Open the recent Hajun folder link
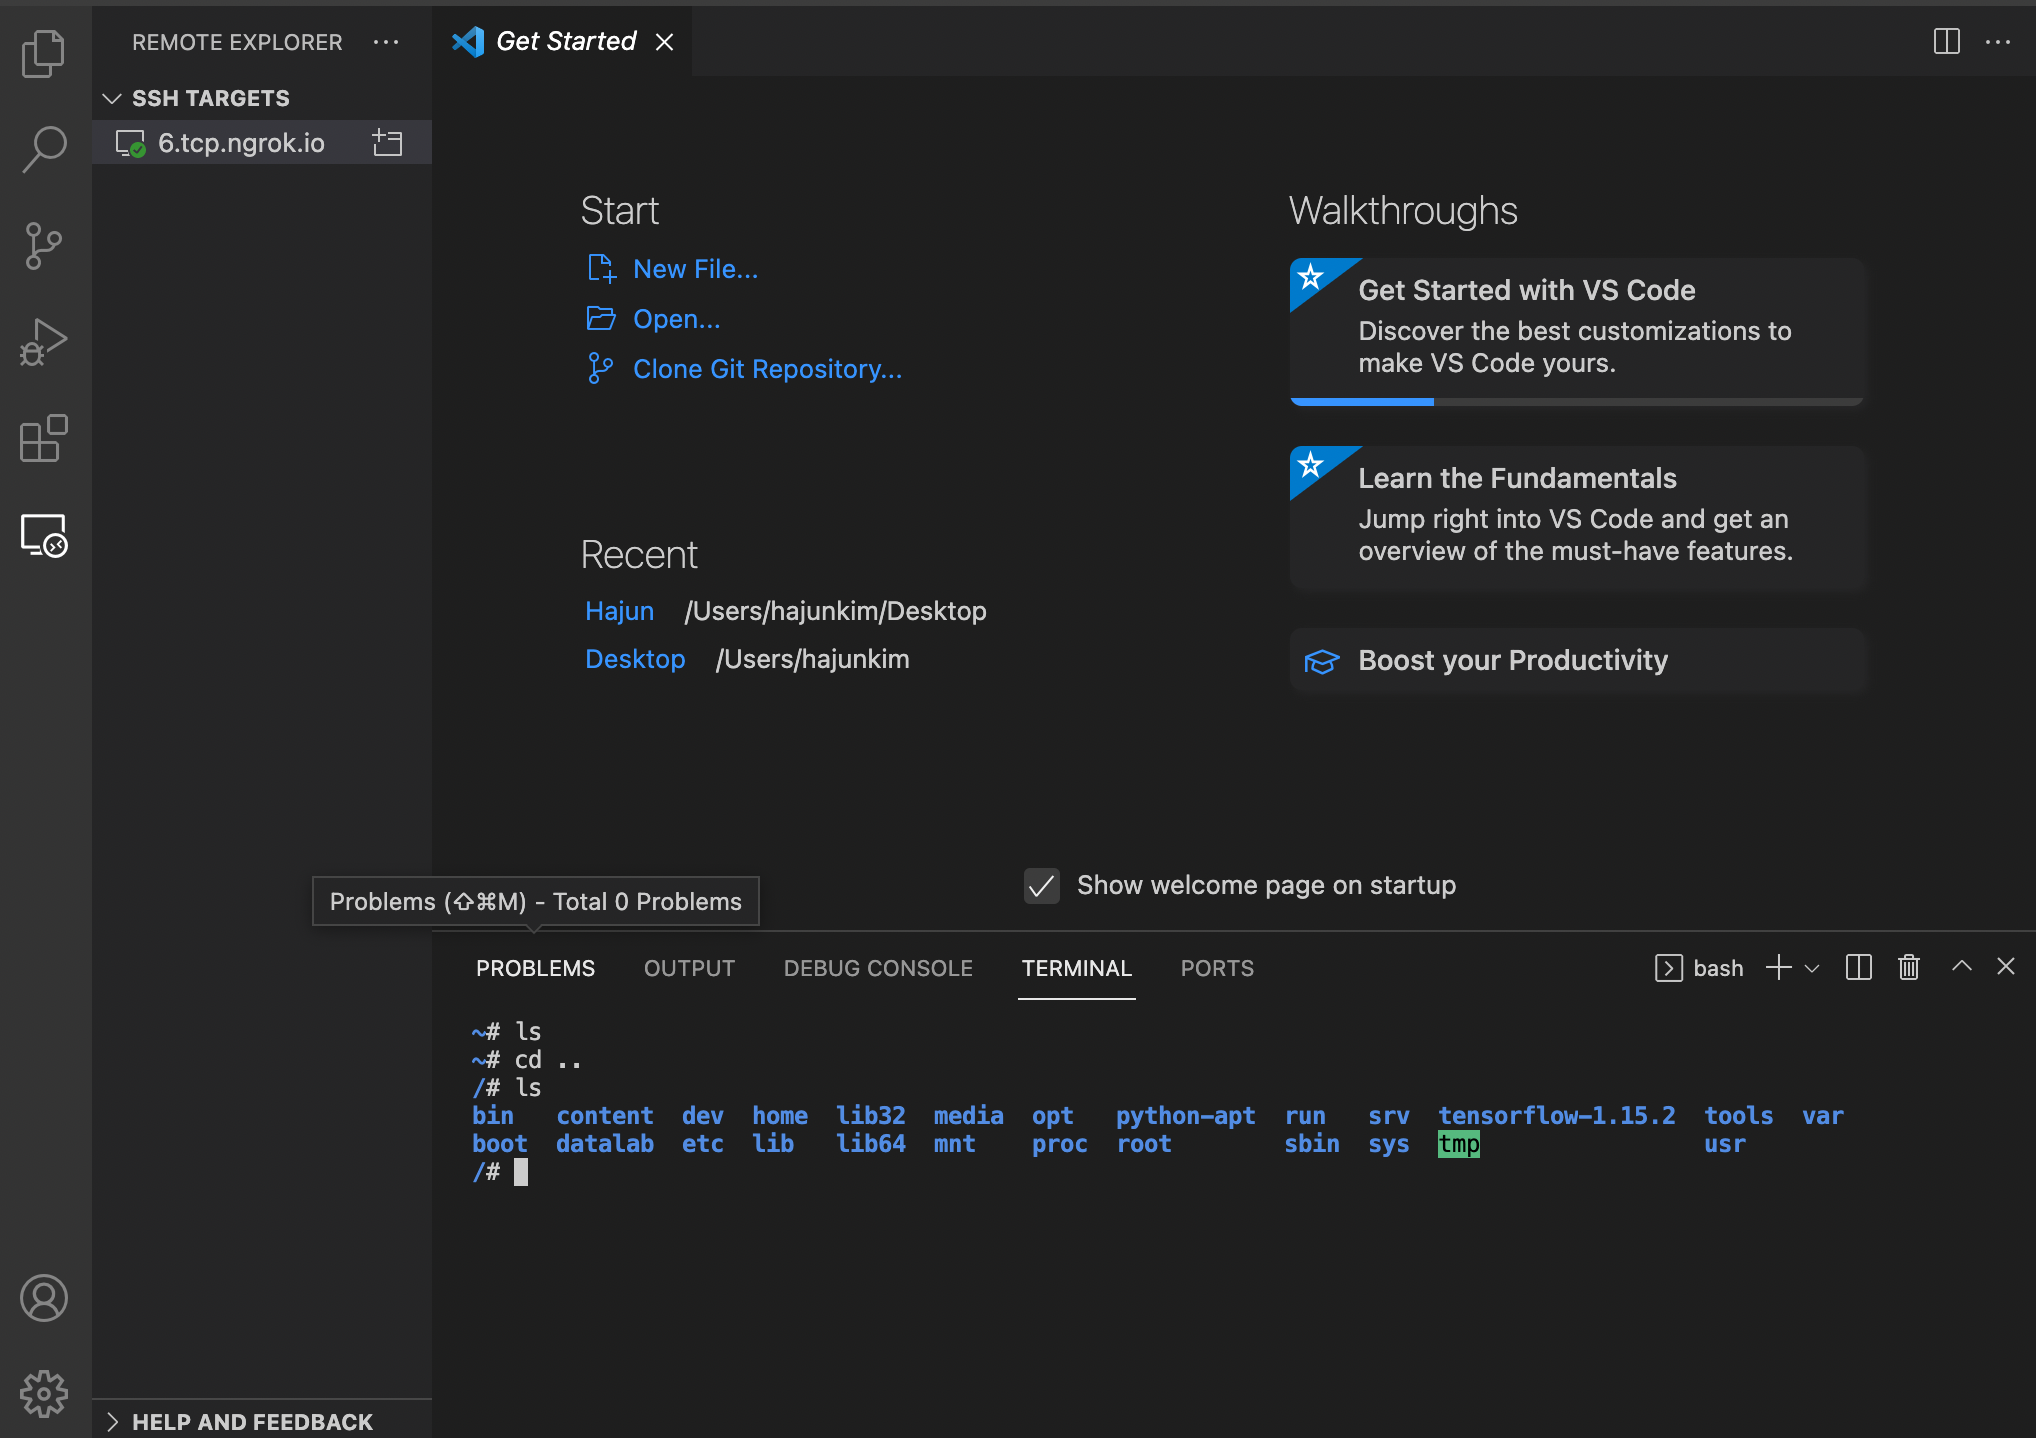 point(619,611)
